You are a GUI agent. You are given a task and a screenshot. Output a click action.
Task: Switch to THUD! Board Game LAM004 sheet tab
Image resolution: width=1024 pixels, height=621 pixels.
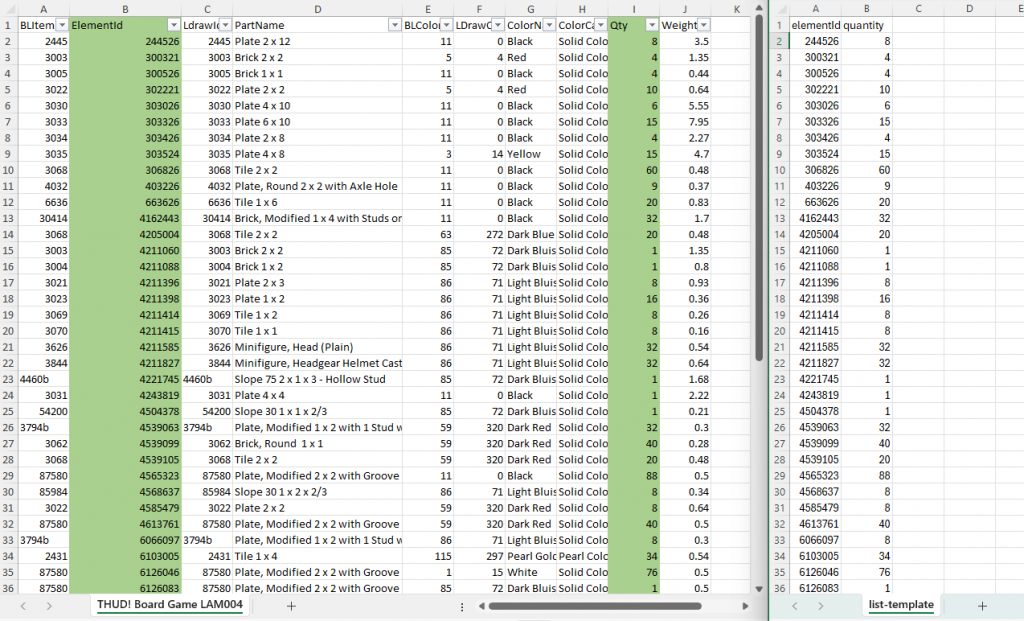click(170, 605)
